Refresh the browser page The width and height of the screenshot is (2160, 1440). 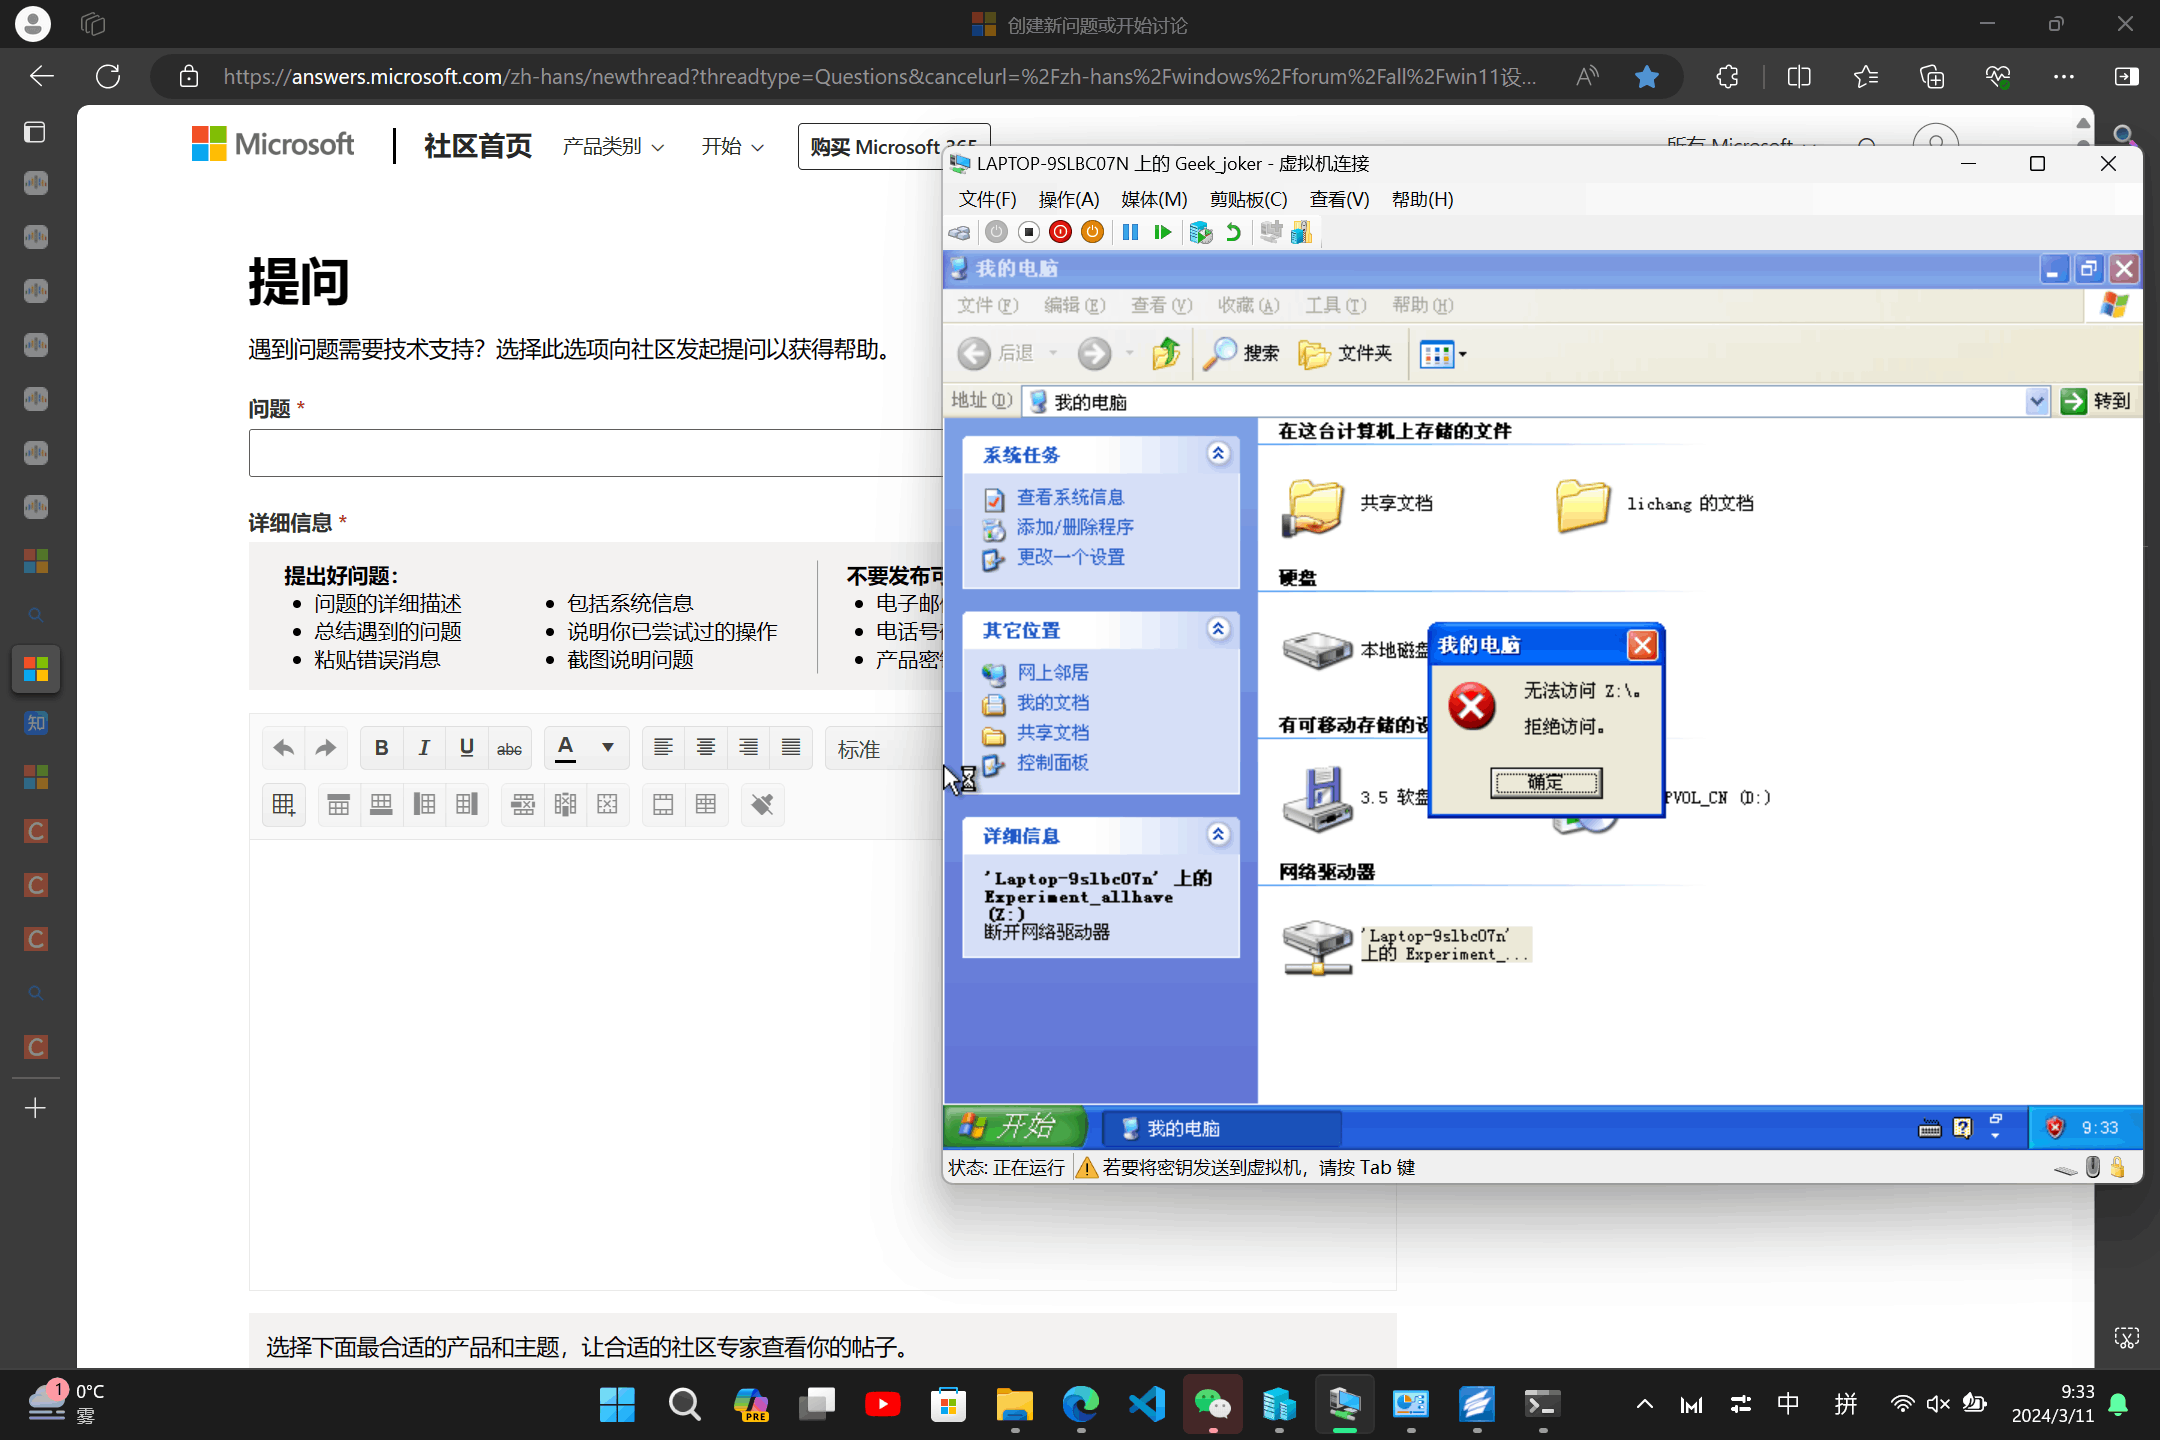108,76
